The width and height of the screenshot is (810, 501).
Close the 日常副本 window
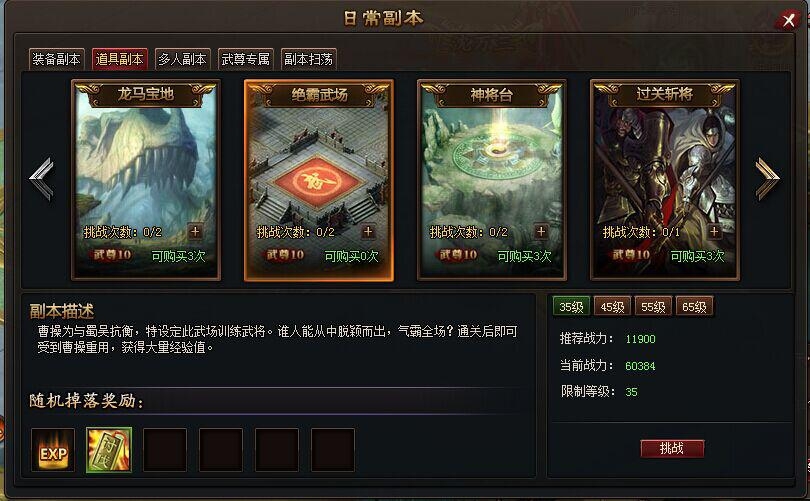click(788, 20)
